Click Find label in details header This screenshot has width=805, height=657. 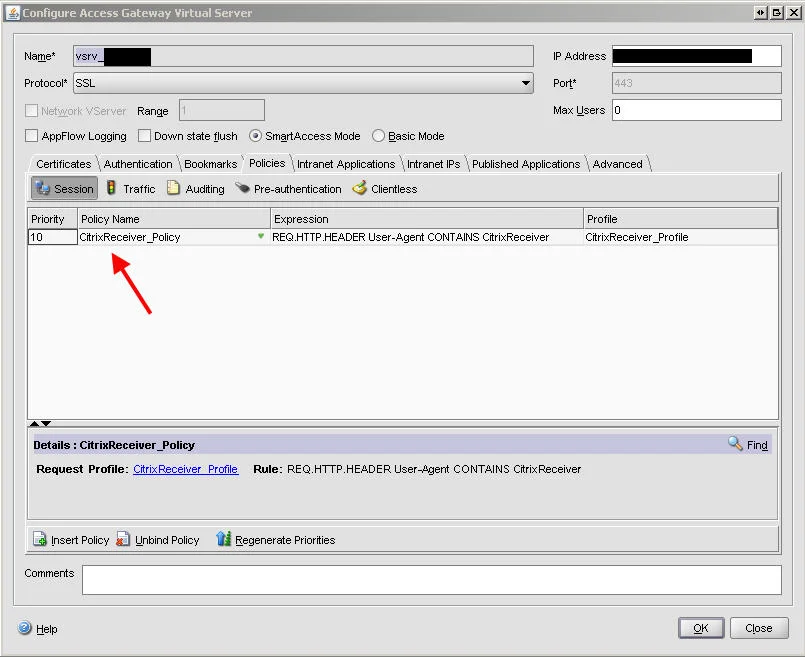(757, 445)
